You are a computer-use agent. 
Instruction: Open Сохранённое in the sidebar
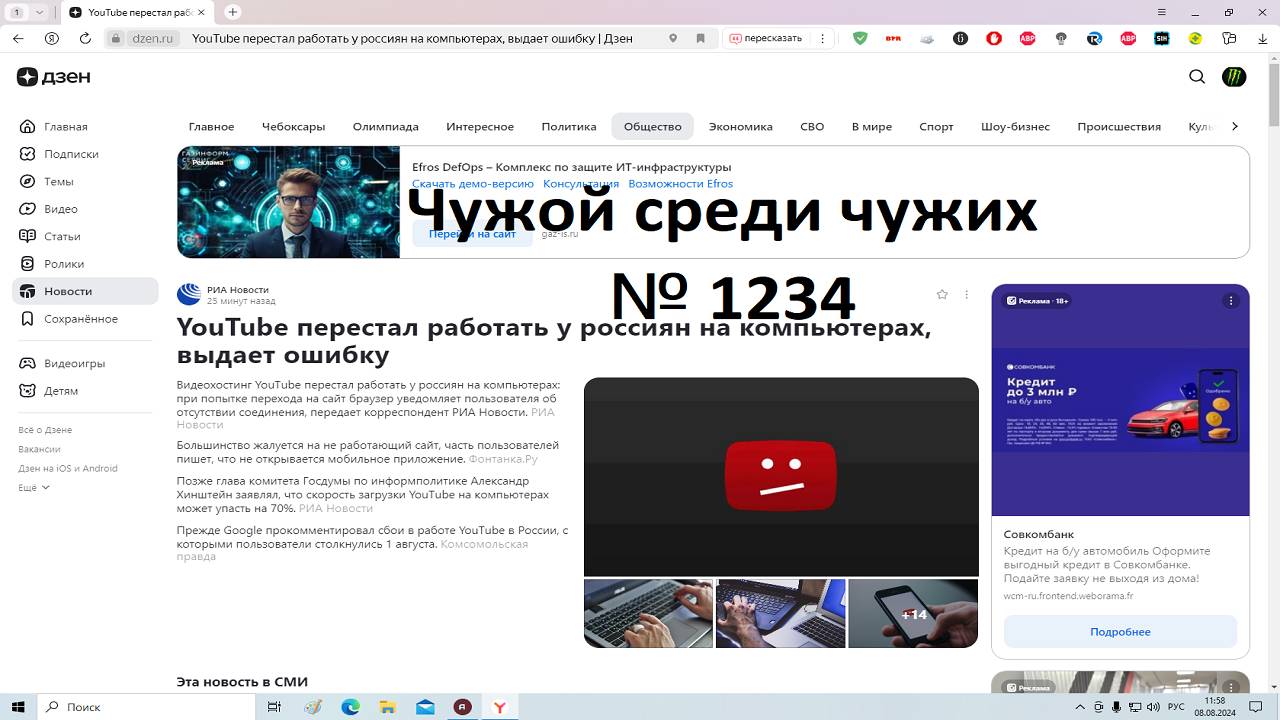click(x=85, y=319)
